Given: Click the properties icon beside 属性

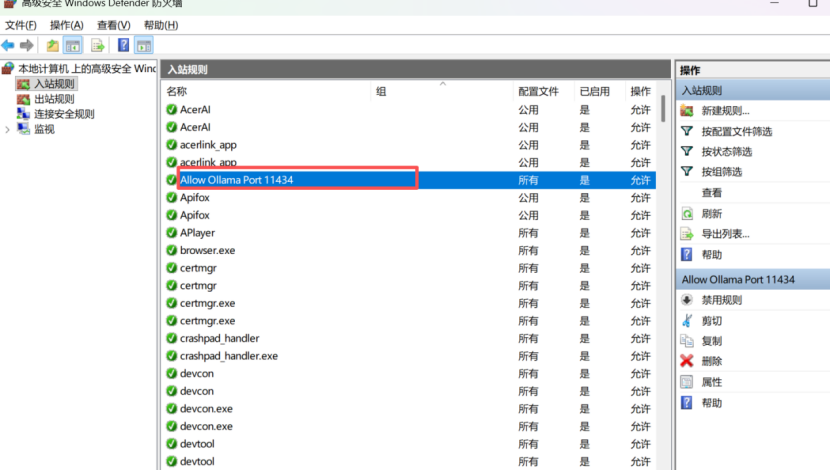Looking at the screenshot, I should pos(687,382).
